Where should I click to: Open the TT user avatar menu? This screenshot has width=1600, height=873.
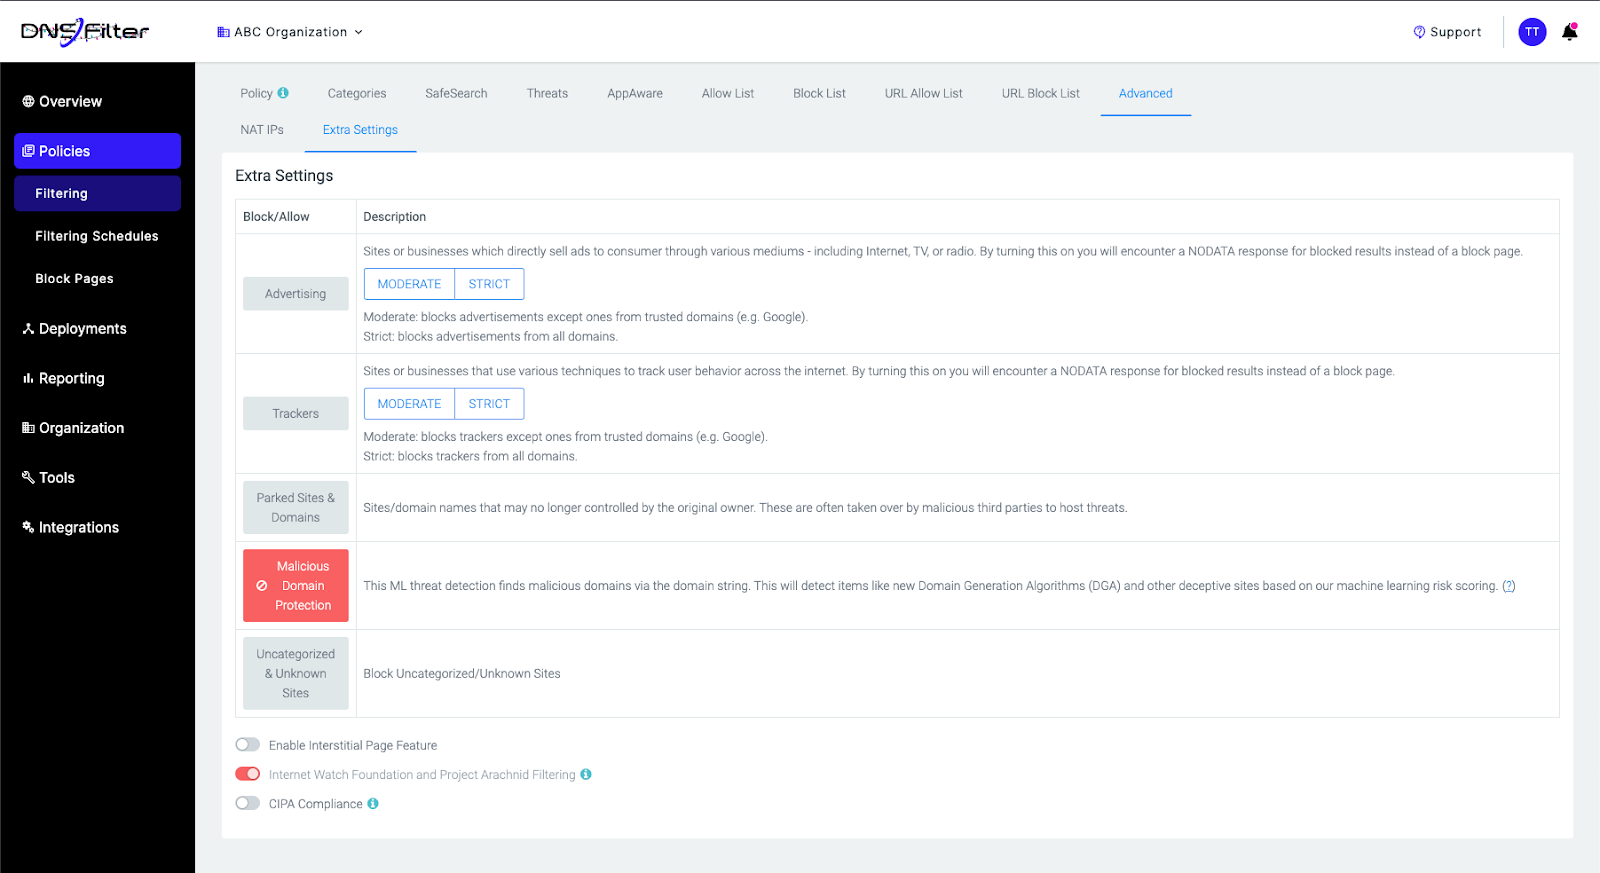coord(1531,32)
